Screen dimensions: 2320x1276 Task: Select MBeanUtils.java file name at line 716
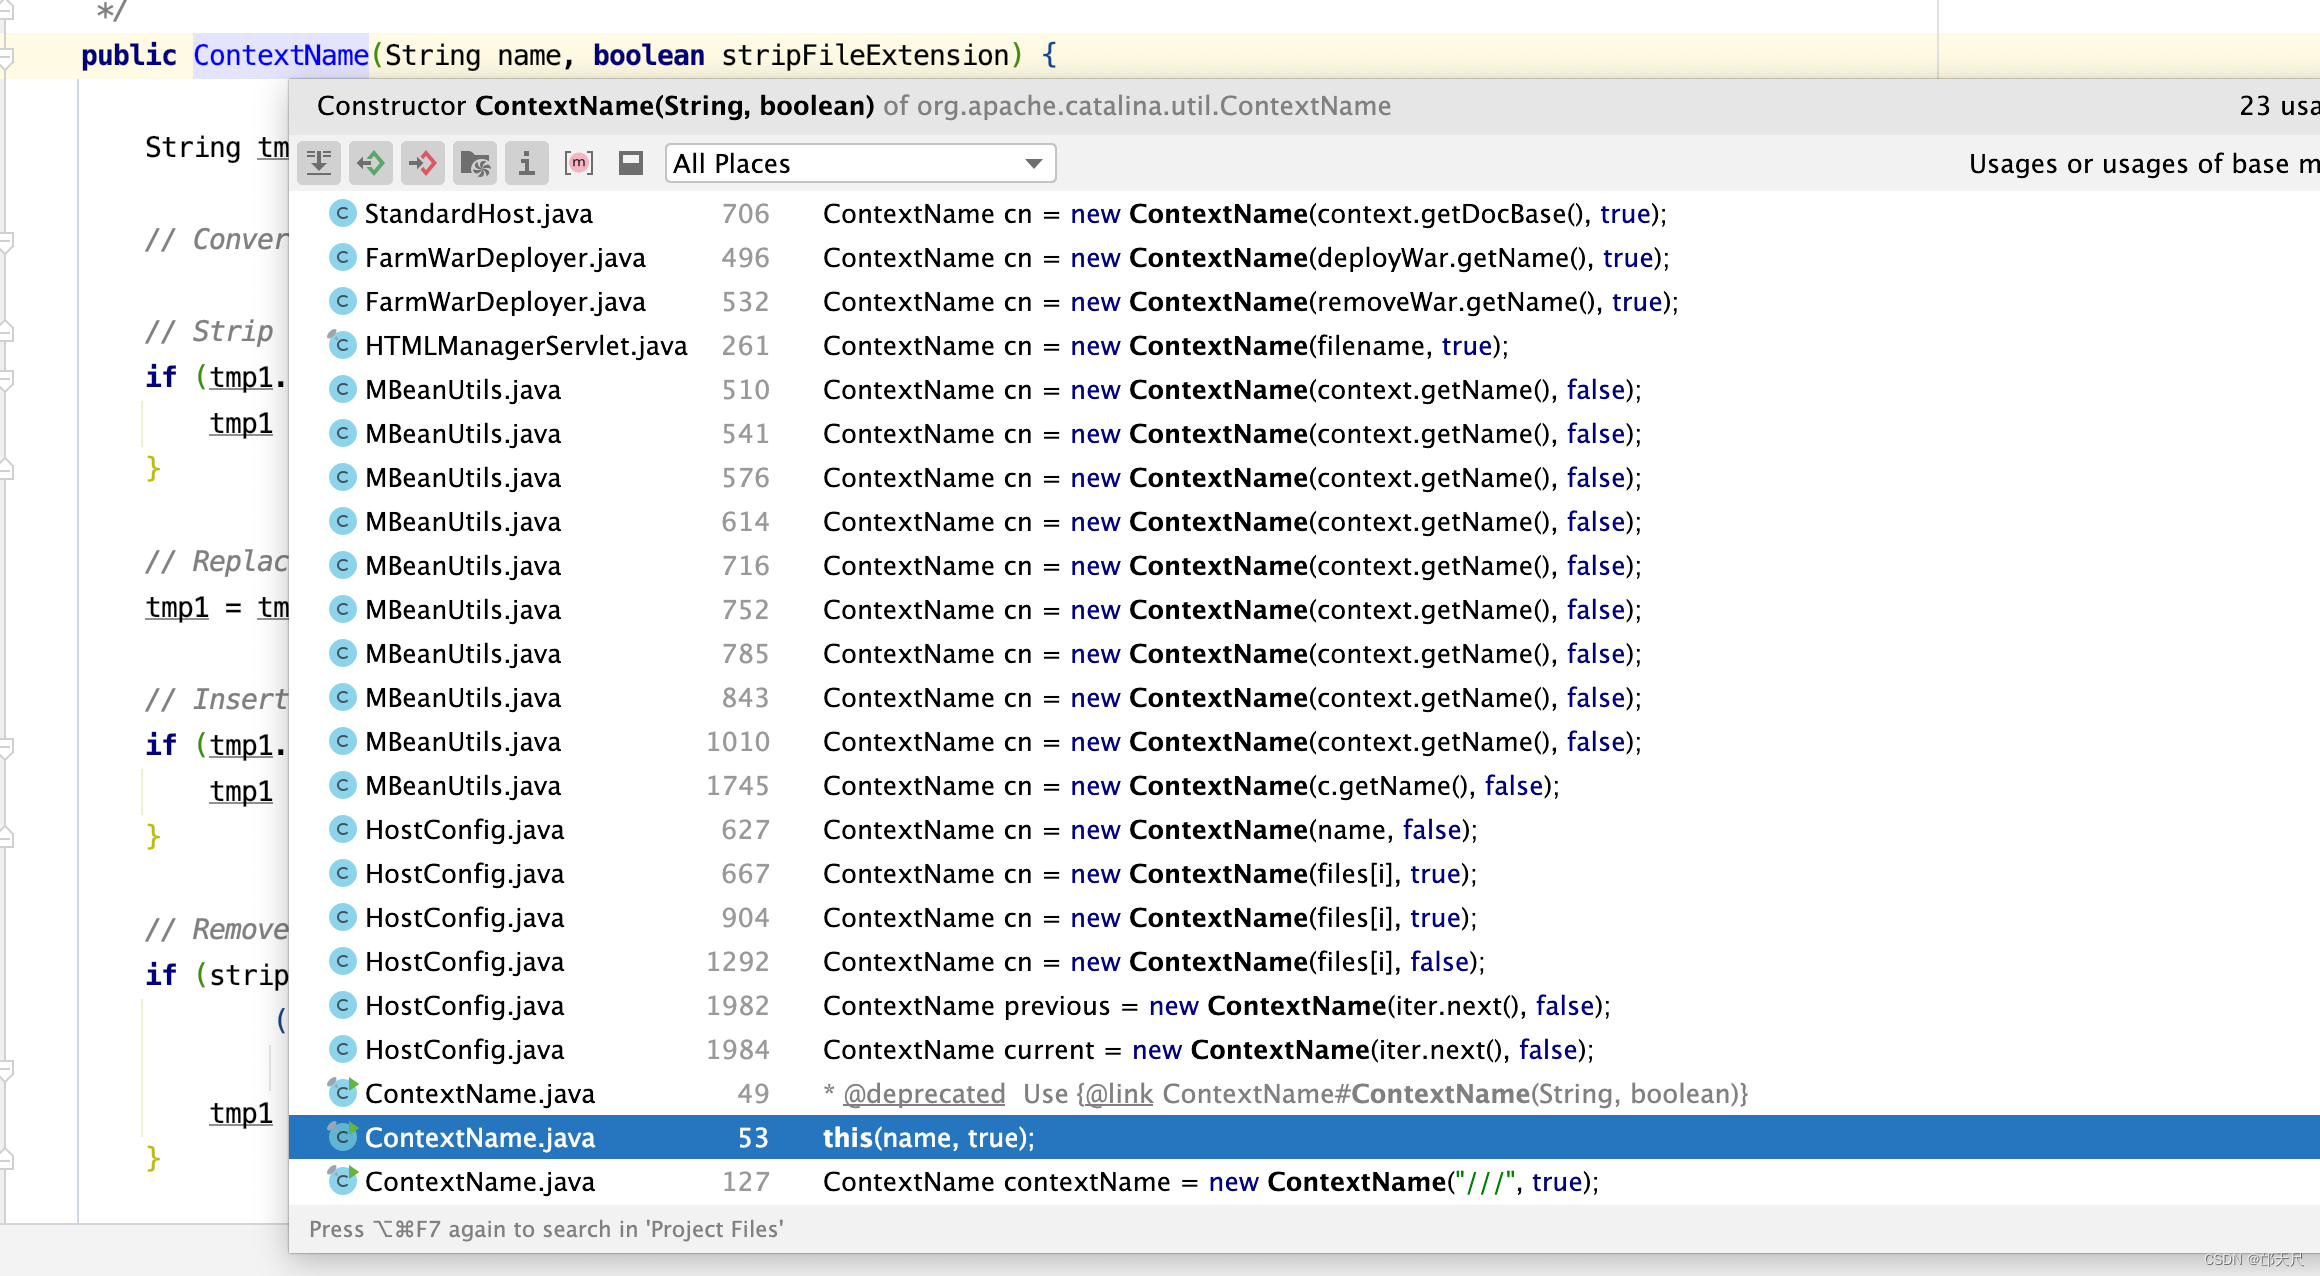463,565
